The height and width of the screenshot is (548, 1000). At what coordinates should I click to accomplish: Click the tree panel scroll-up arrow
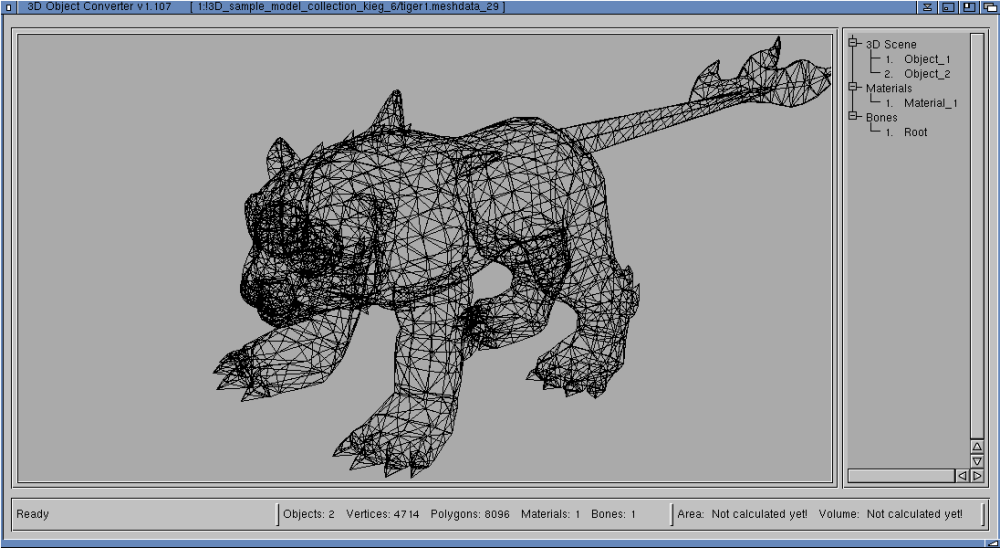(977, 447)
